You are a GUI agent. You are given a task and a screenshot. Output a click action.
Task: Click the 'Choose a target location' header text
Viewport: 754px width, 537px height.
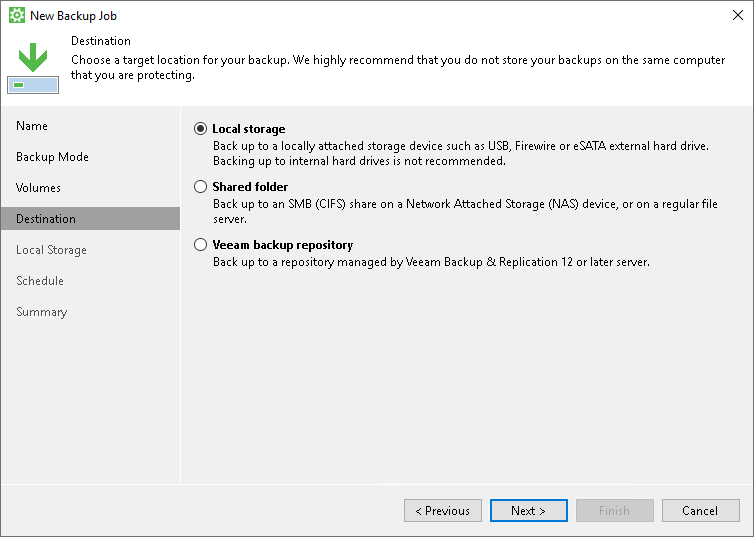(398, 67)
